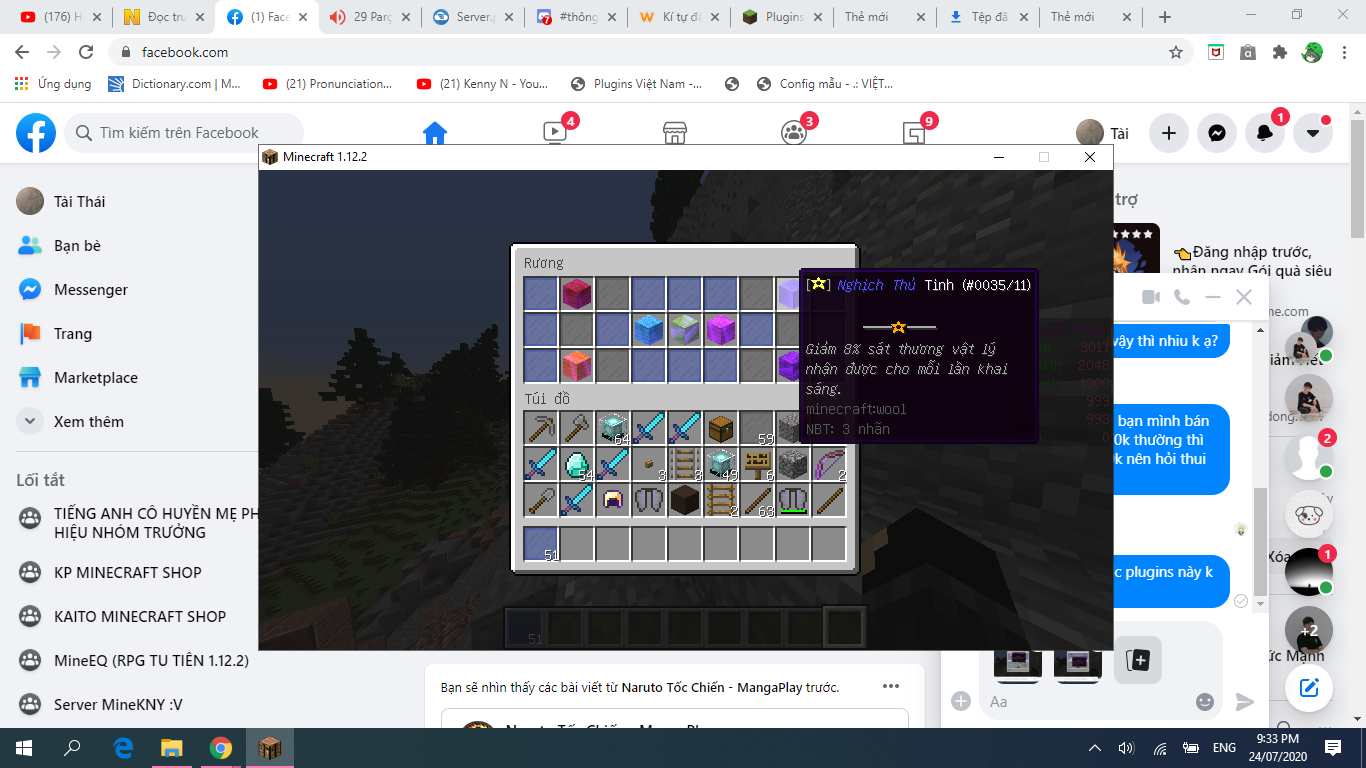Select the shovel in the inventory

click(x=541, y=500)
